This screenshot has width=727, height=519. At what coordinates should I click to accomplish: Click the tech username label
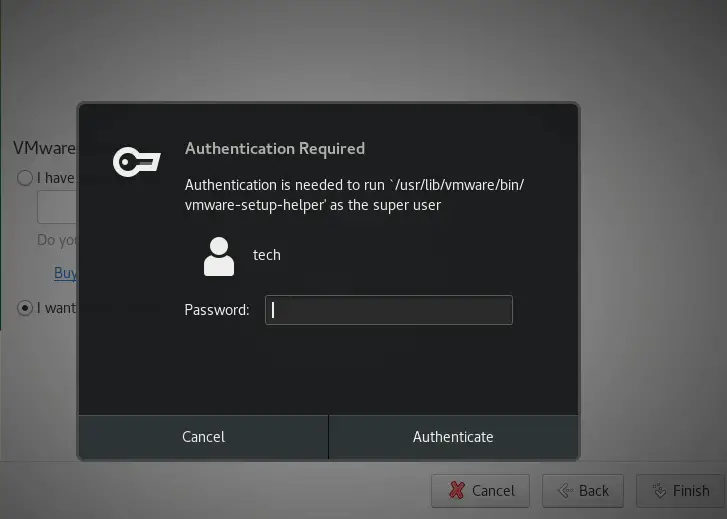click(267, 255)
